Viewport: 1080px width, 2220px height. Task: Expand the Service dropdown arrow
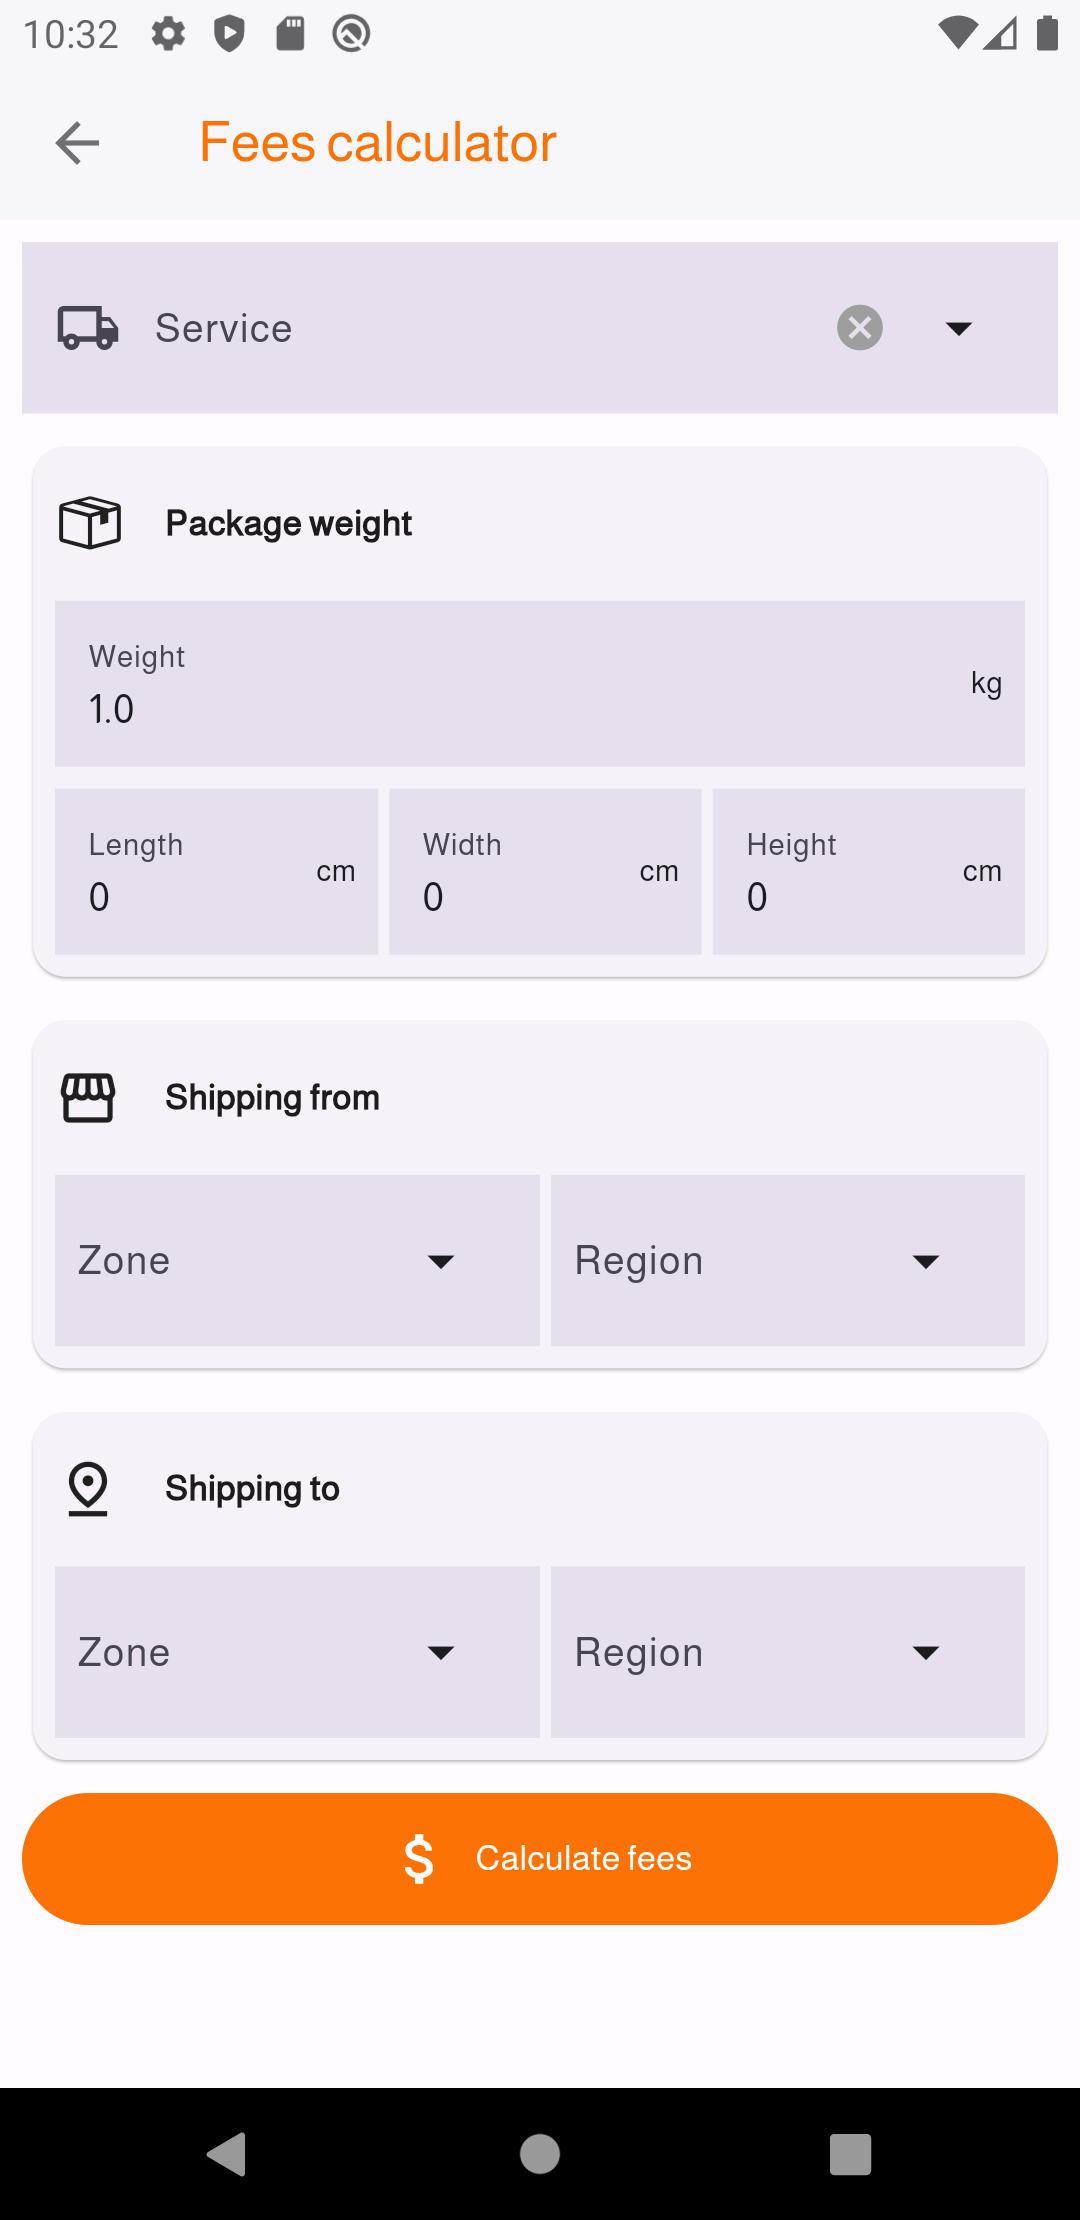pos(959,328)
